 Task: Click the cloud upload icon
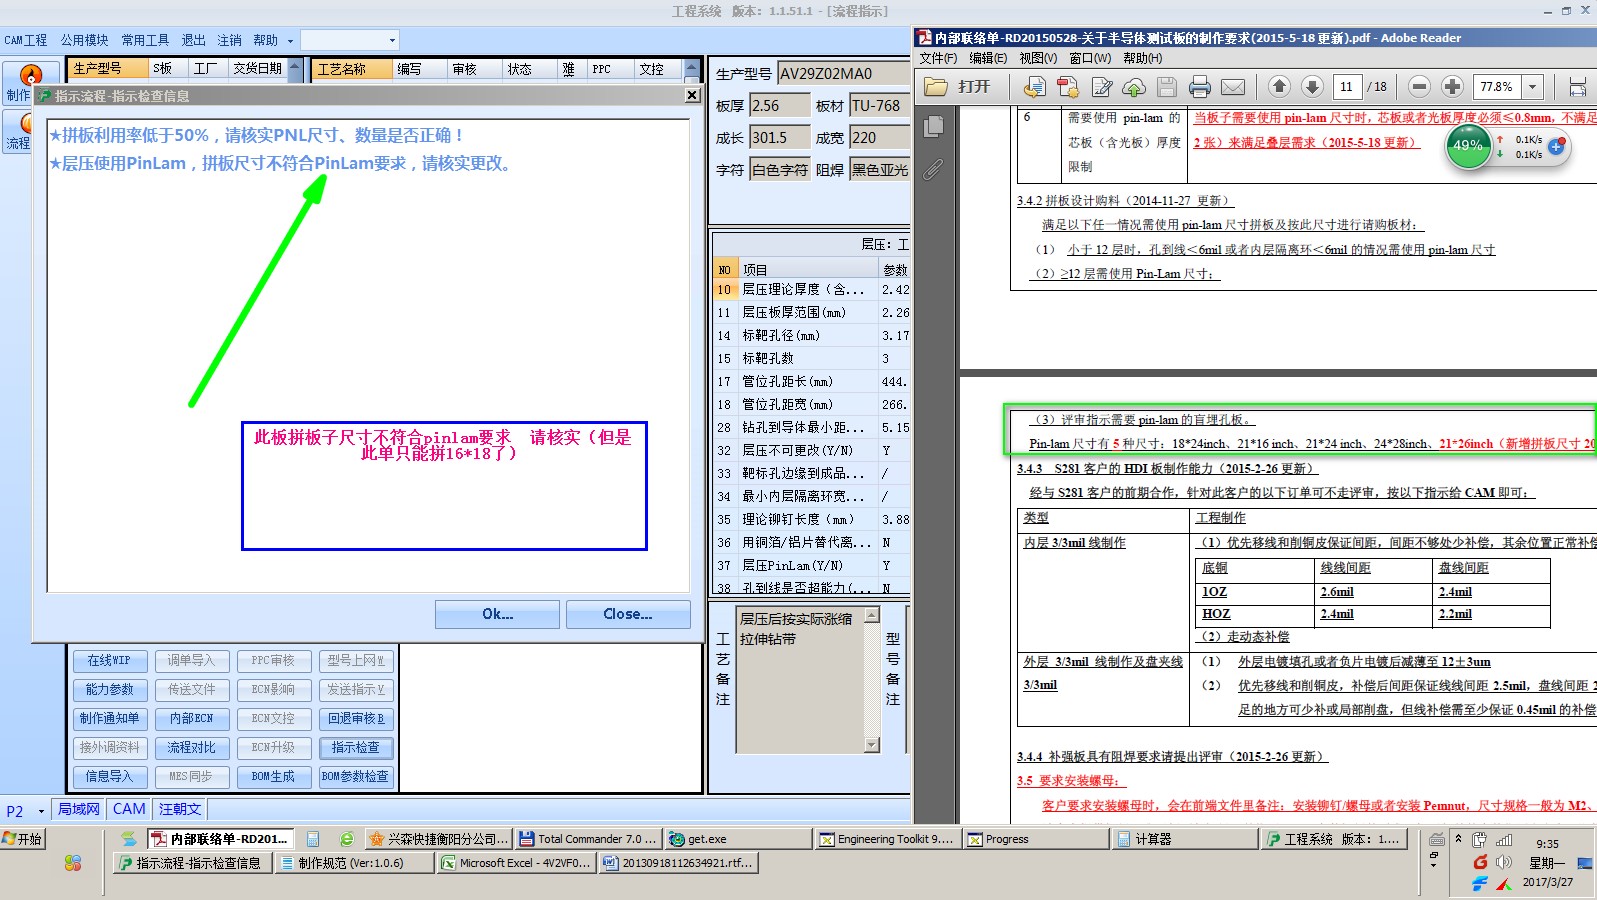pos(1134,87)
